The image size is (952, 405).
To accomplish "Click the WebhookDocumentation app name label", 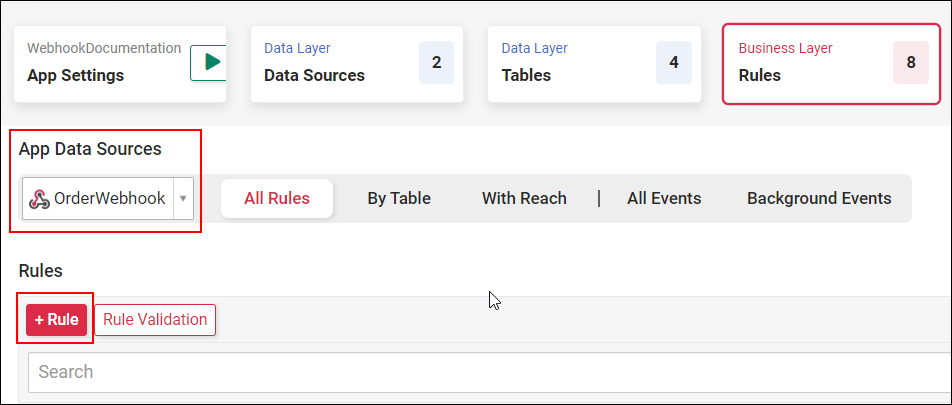I will coord(104,48).
